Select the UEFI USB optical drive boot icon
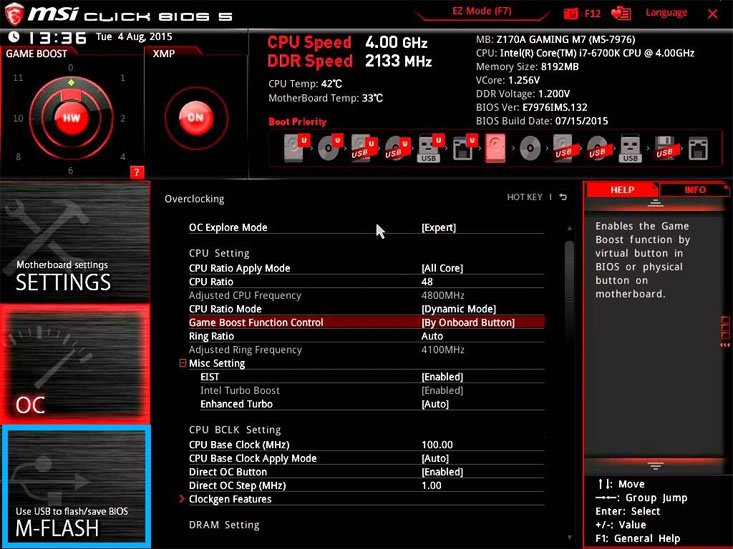The image size is (733, 549). (x=397, y=148)
